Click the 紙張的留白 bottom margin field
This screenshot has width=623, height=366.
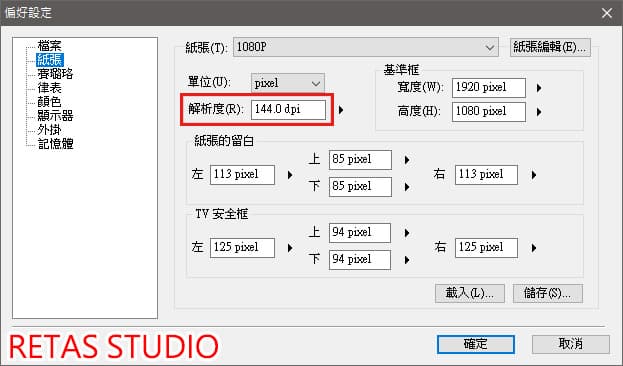pyautogui.click(x=360, y=187)
